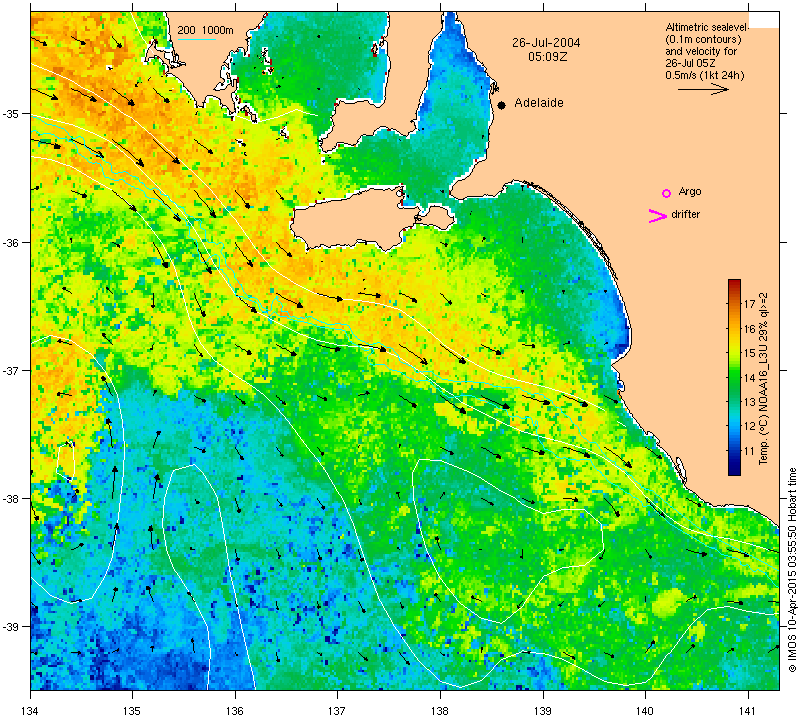Click the 05:09Z time text
Viewport: 800px width, 720px height.
click(547, 57)
